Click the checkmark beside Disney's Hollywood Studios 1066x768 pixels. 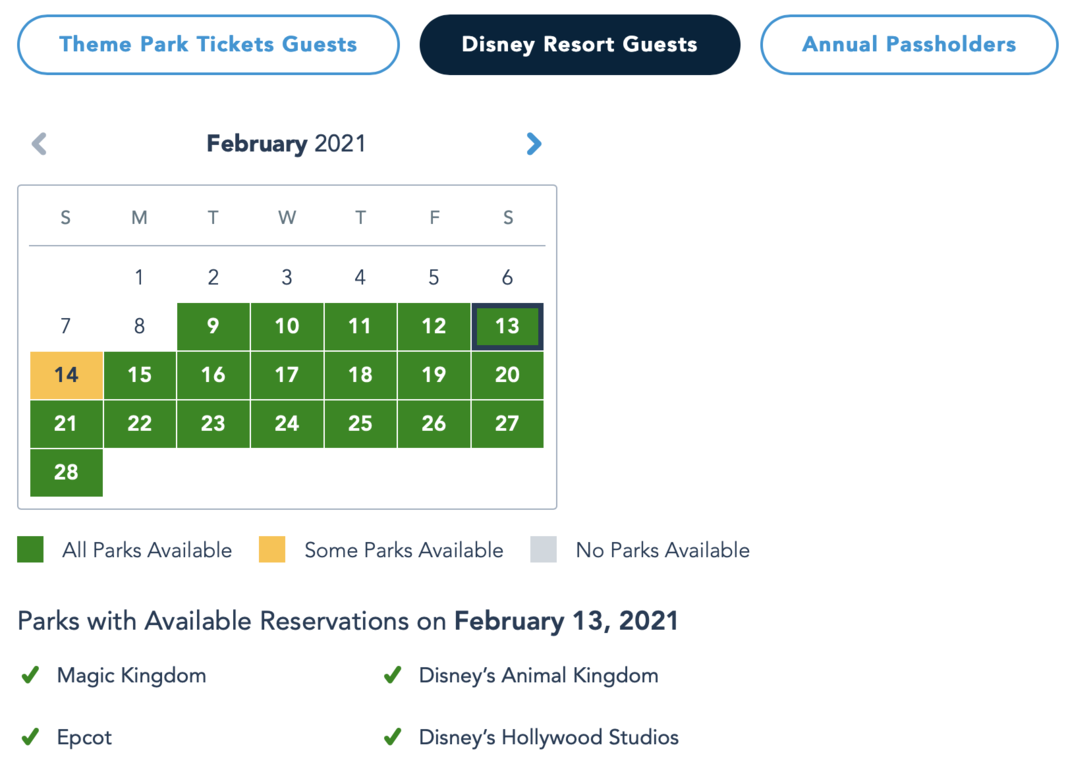point(393,738)
